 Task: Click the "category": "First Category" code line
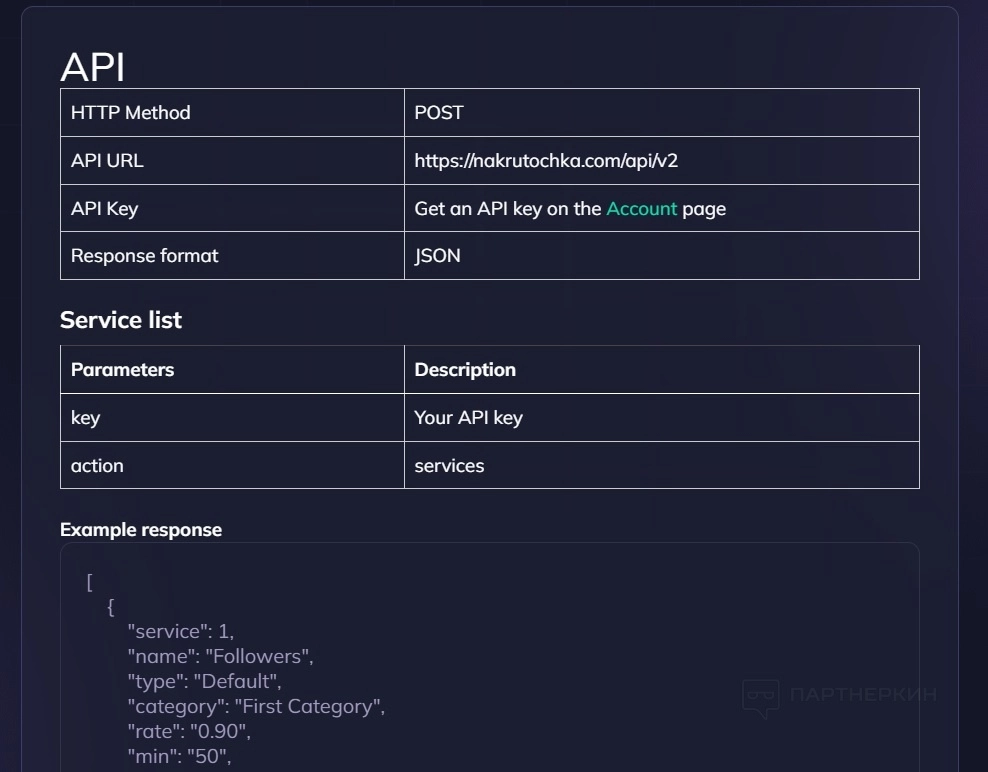coord(256,707)
